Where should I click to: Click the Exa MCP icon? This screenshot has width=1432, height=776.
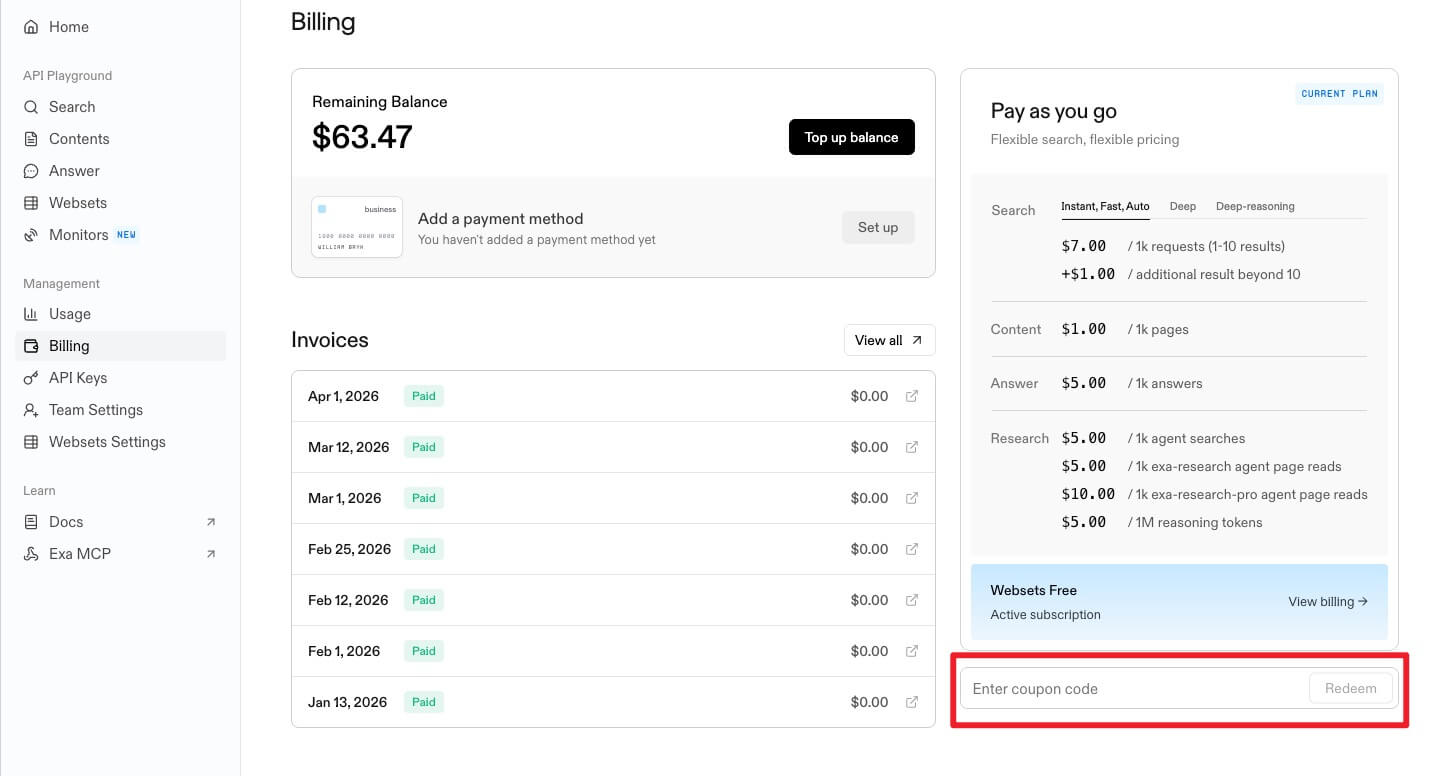tap(31, 554)
